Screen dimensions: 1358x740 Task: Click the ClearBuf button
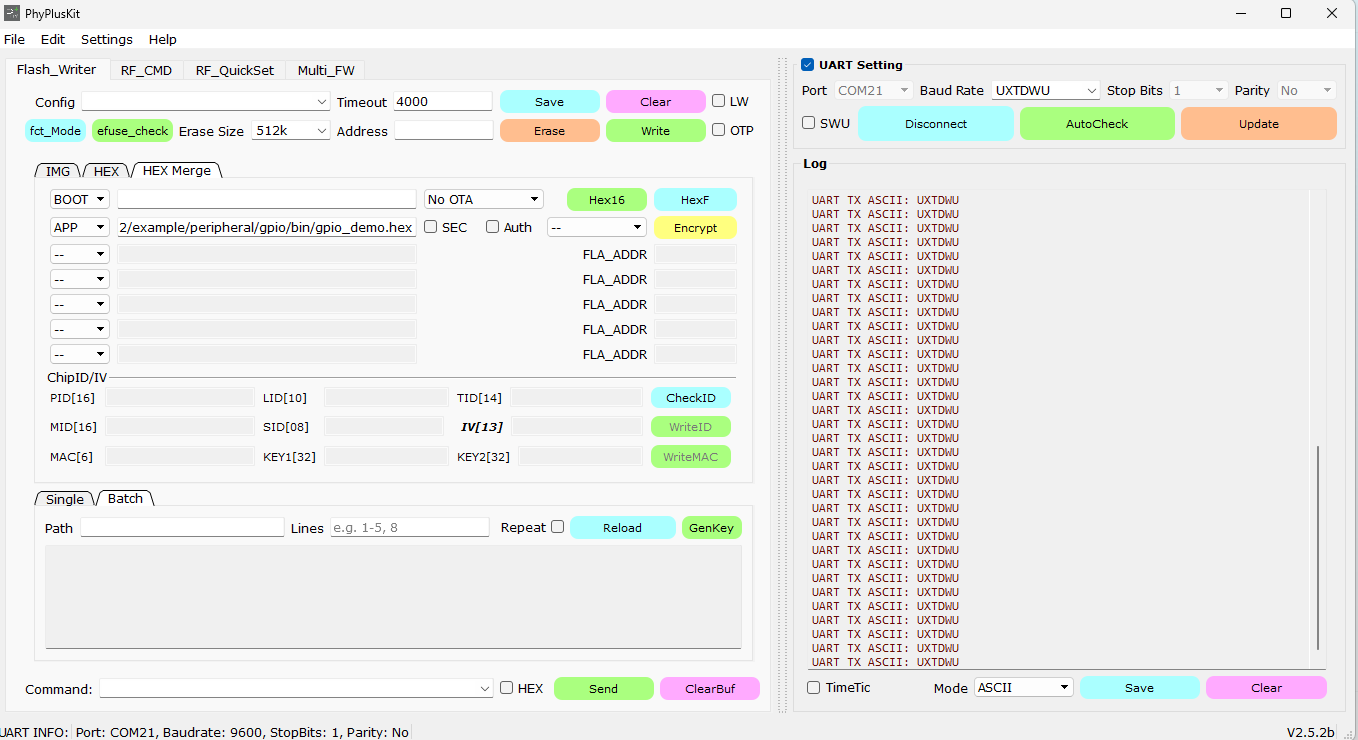[710, 688]
